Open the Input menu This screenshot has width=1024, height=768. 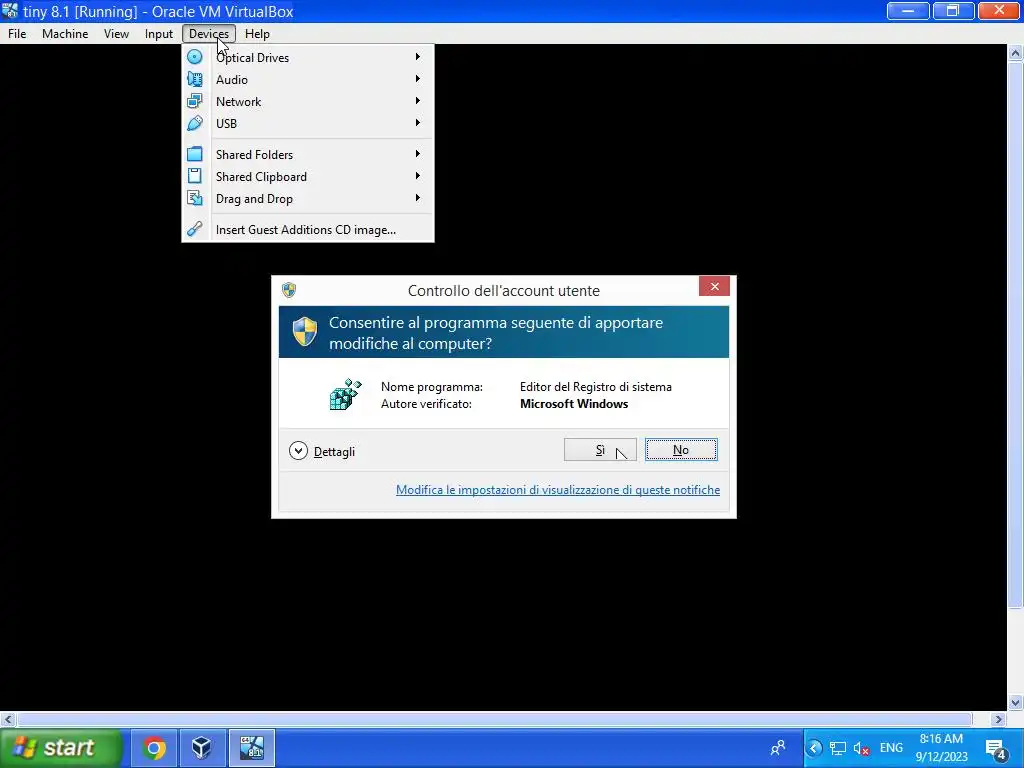point(159,34)
